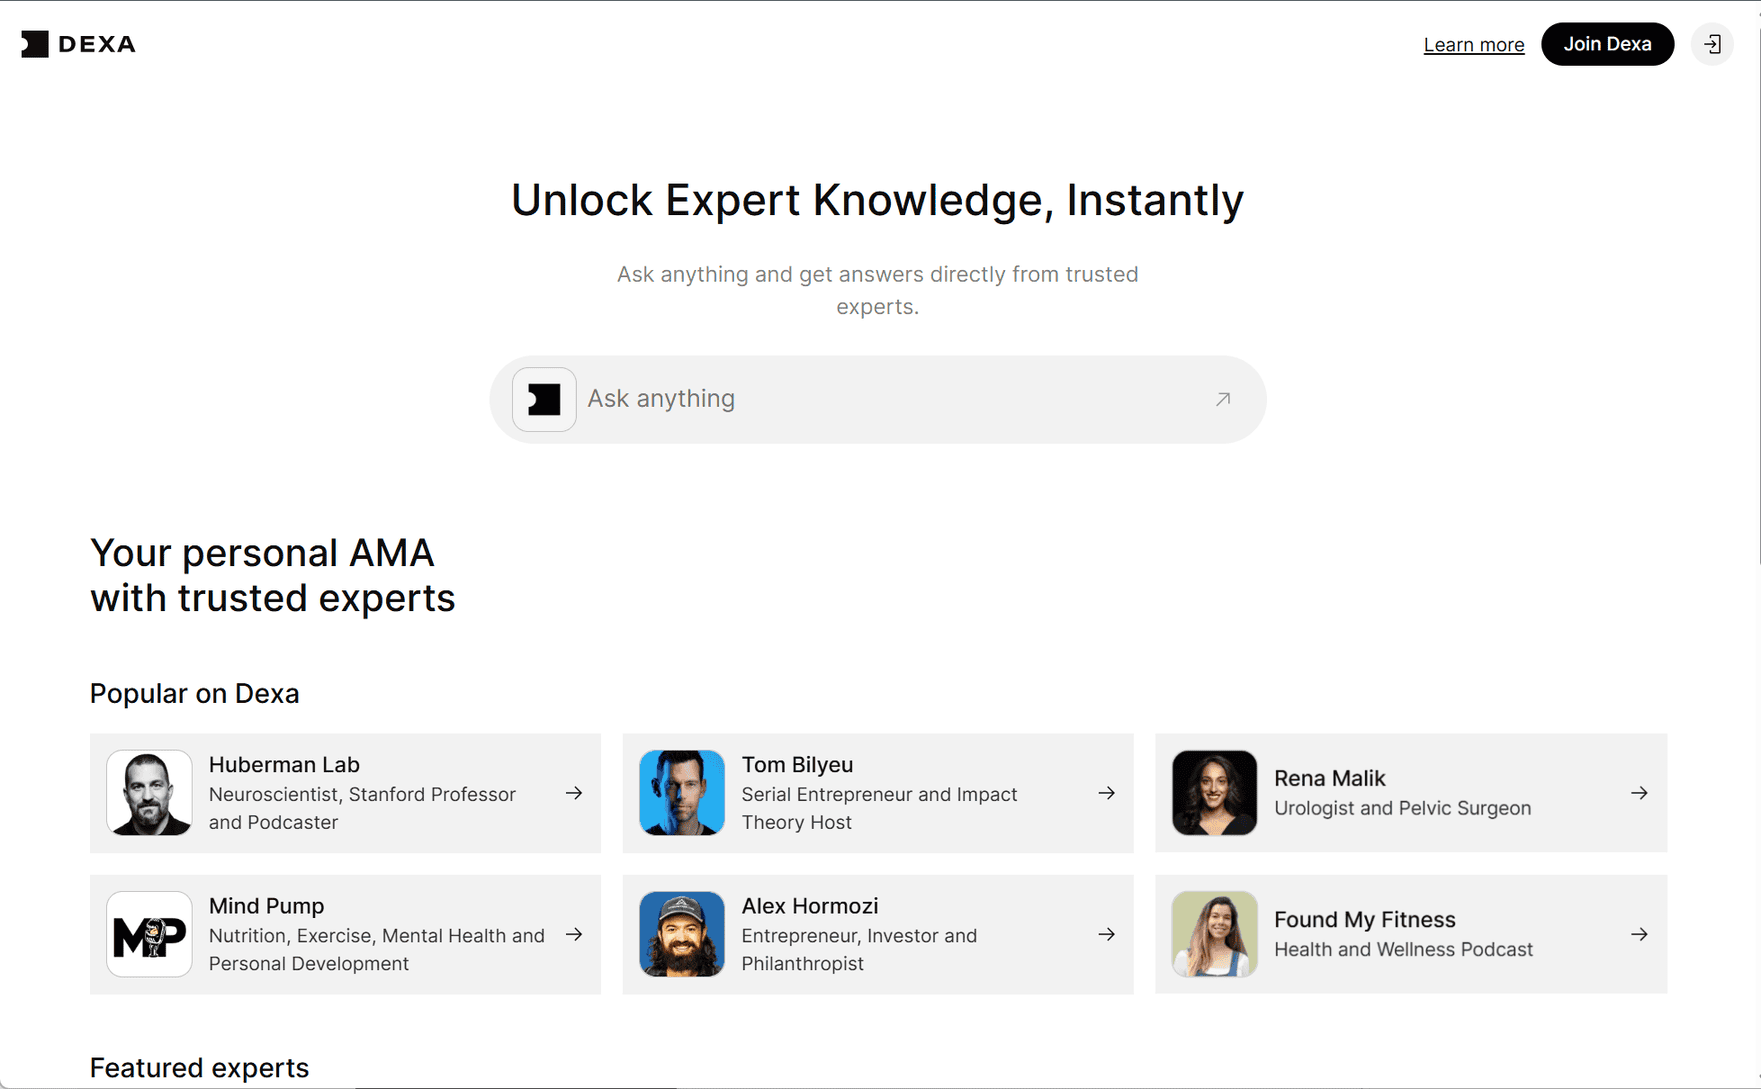Click the Mind Pump MP logo thumbnail
This screenshot has height=1089, width=1761.
tap(149, 934)
